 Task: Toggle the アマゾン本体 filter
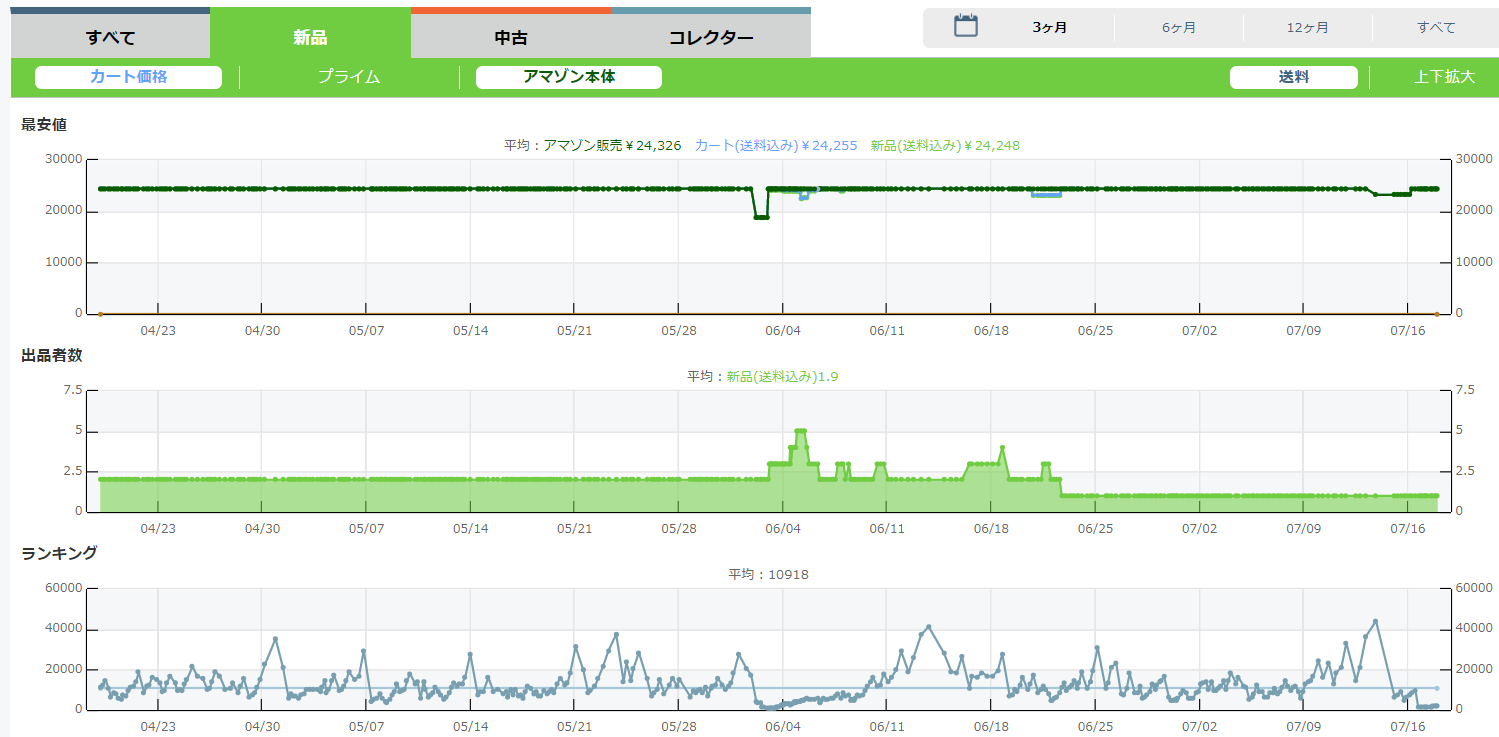click(569, 77)
